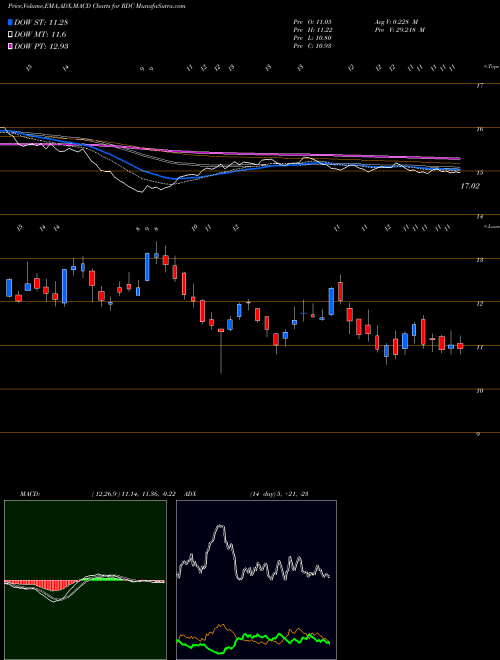Click the 'MACD:' panel heading
Viewport: 500px width, 660px height.
(29, 494)
